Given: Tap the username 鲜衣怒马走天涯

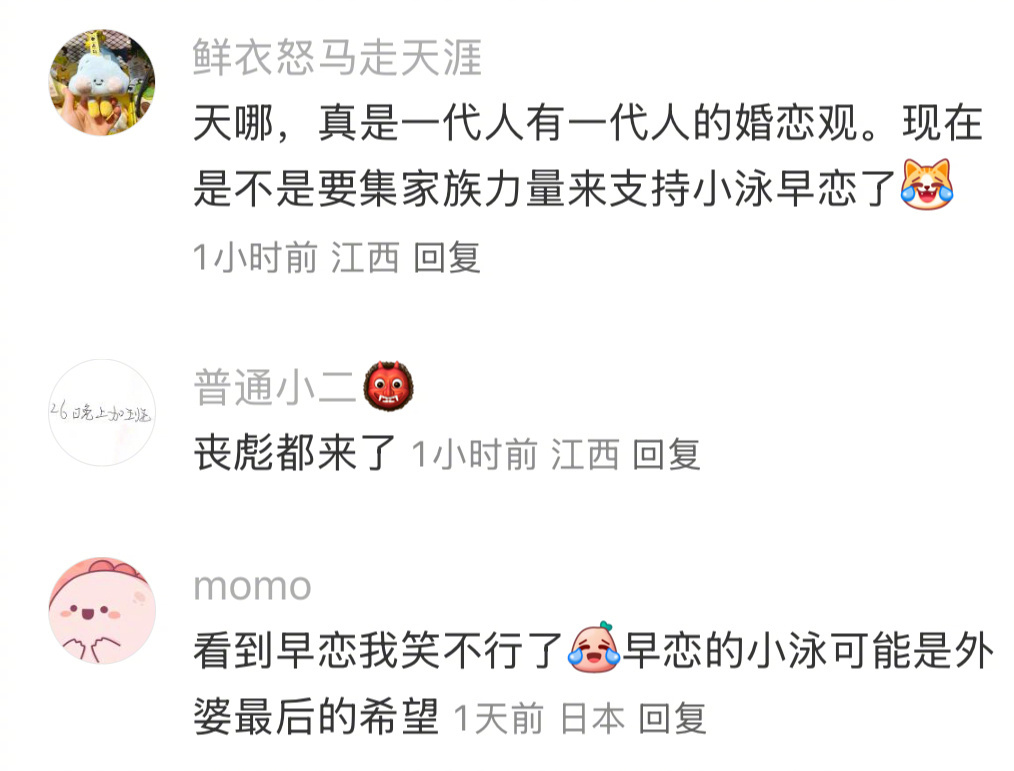Looking at the screenshot, I should coord(338,58).
